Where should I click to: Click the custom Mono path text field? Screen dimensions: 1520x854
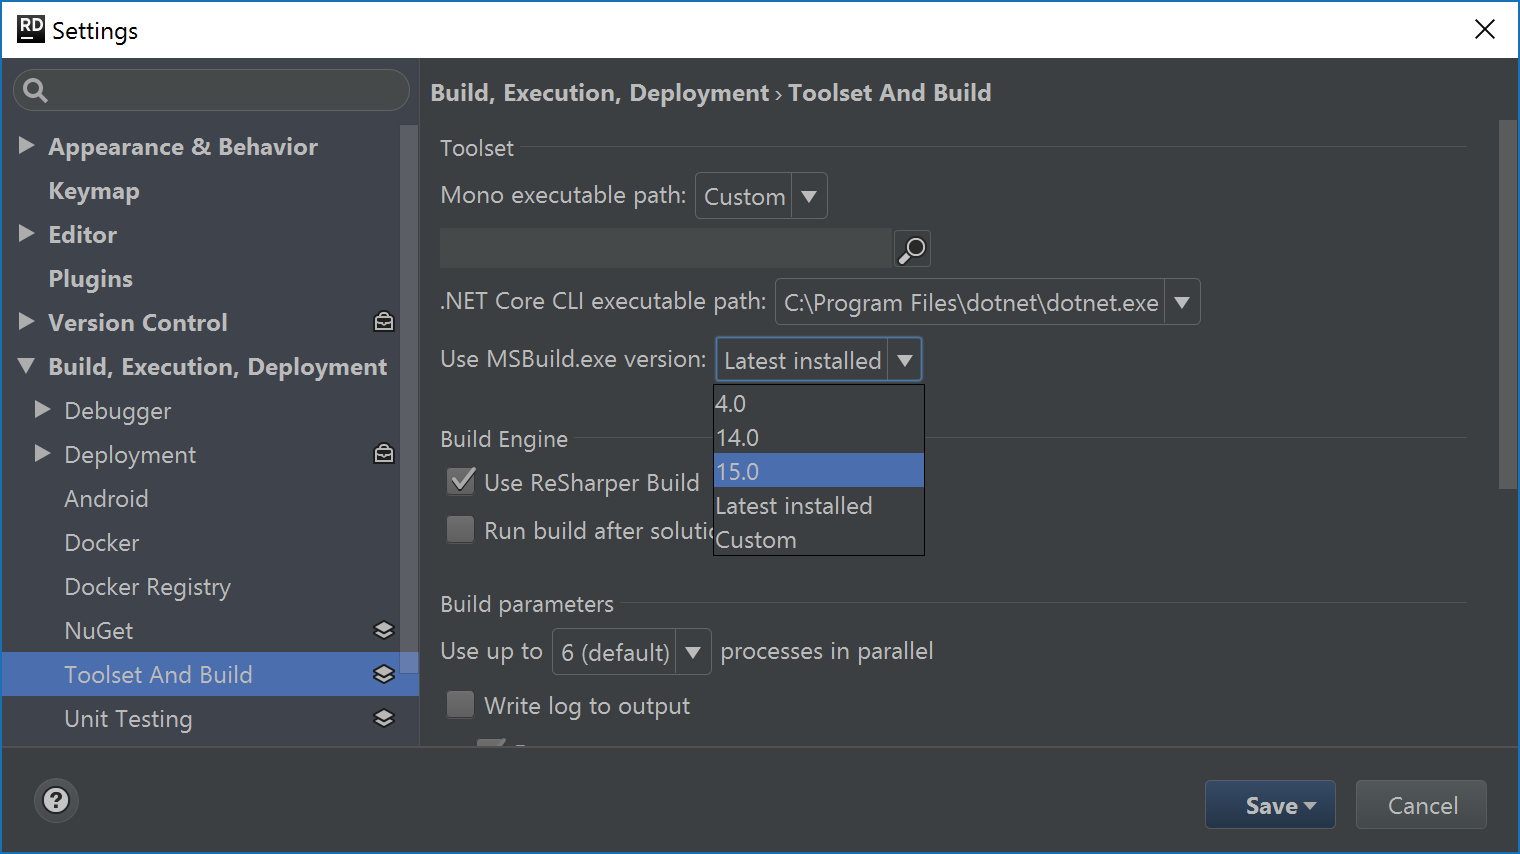pyautogui.click(x=666, y=248)
